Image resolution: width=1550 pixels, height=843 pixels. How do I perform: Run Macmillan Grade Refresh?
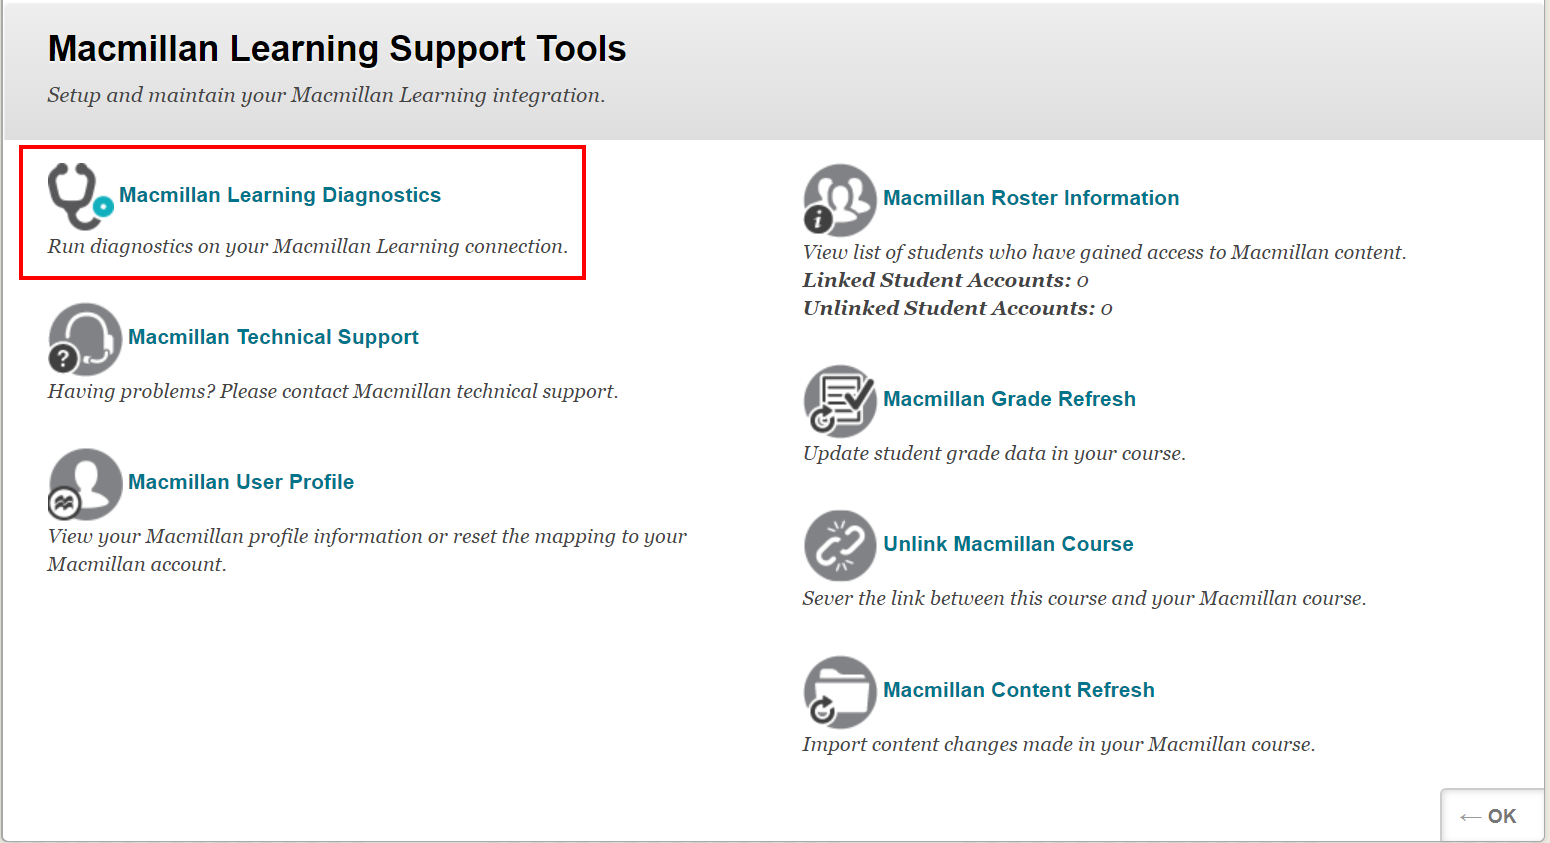(1009, 399)
